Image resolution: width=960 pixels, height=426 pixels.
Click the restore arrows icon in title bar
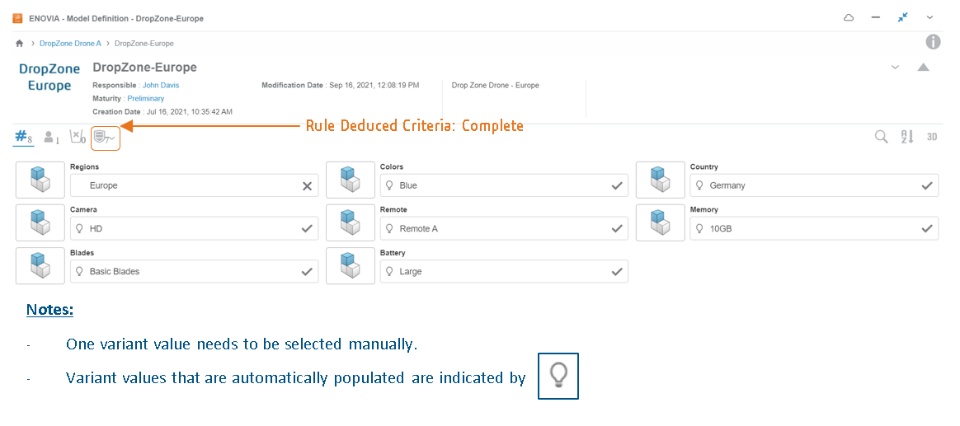(x=902, y=18)
